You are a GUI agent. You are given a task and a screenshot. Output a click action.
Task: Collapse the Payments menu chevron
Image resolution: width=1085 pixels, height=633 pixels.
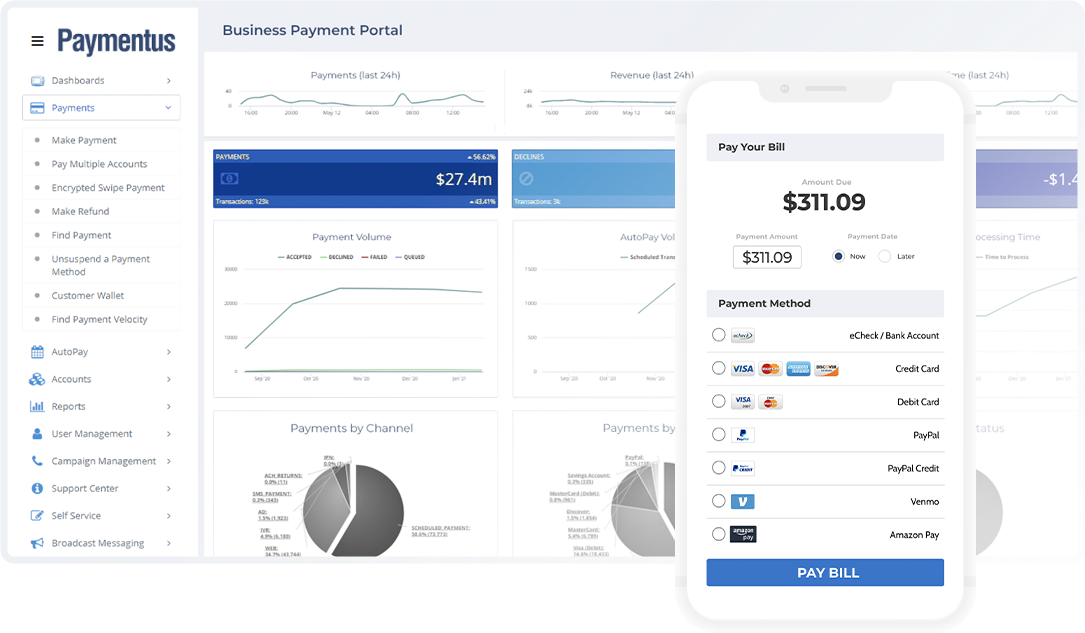[168, 108]
